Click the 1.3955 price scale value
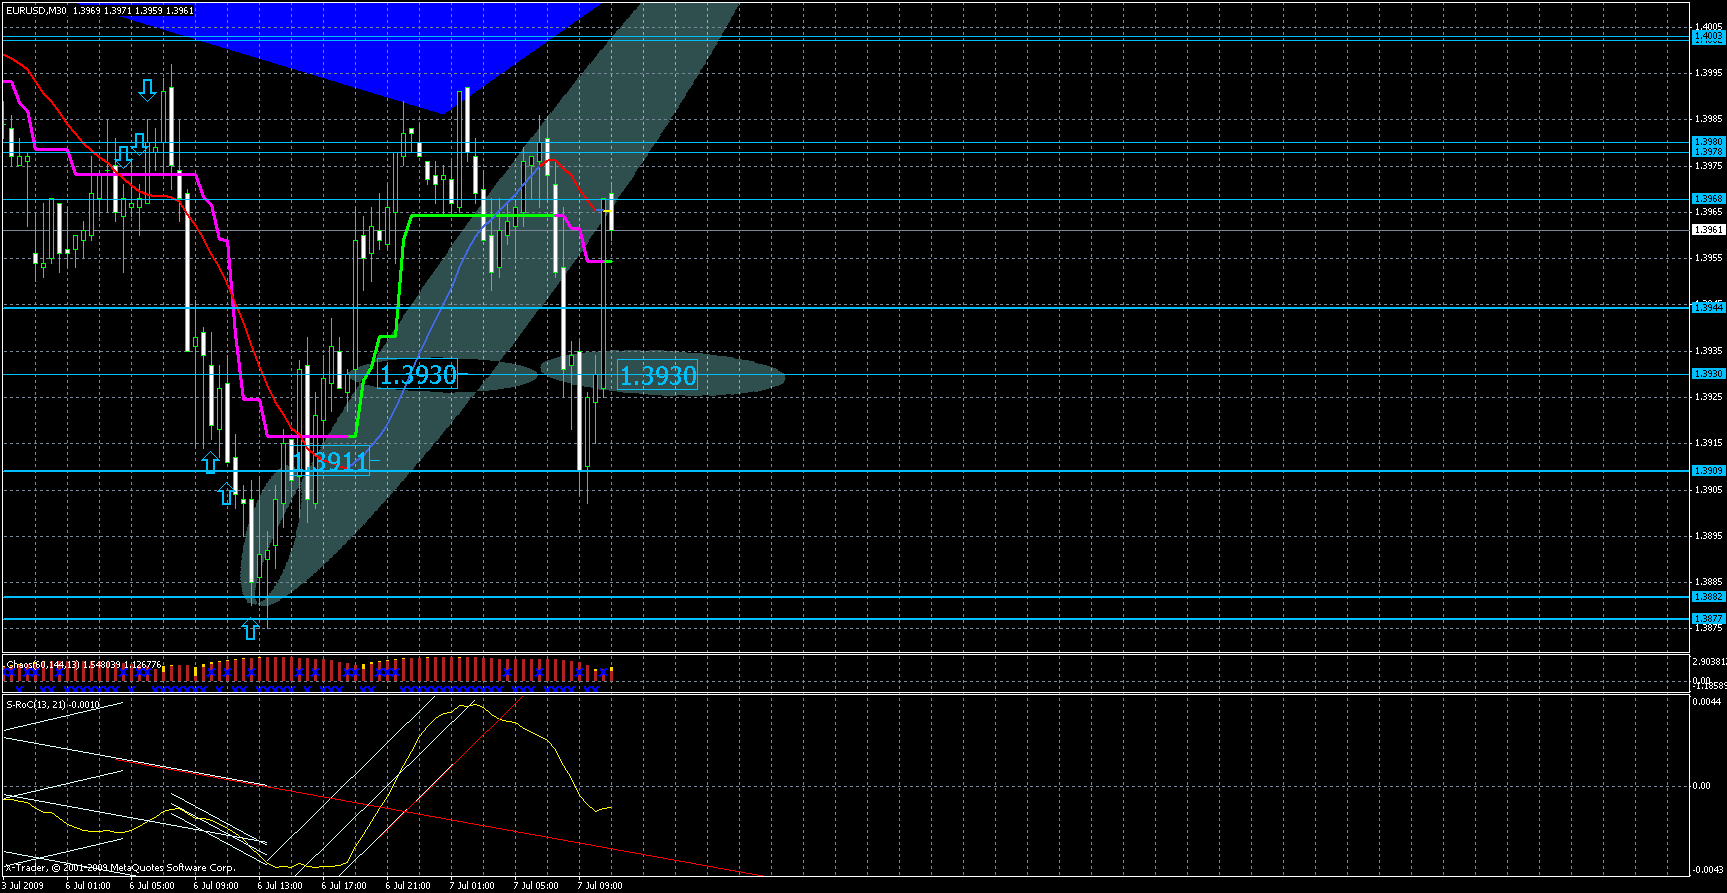This screenshot has height=893, width=1727. coord(1708,258)
